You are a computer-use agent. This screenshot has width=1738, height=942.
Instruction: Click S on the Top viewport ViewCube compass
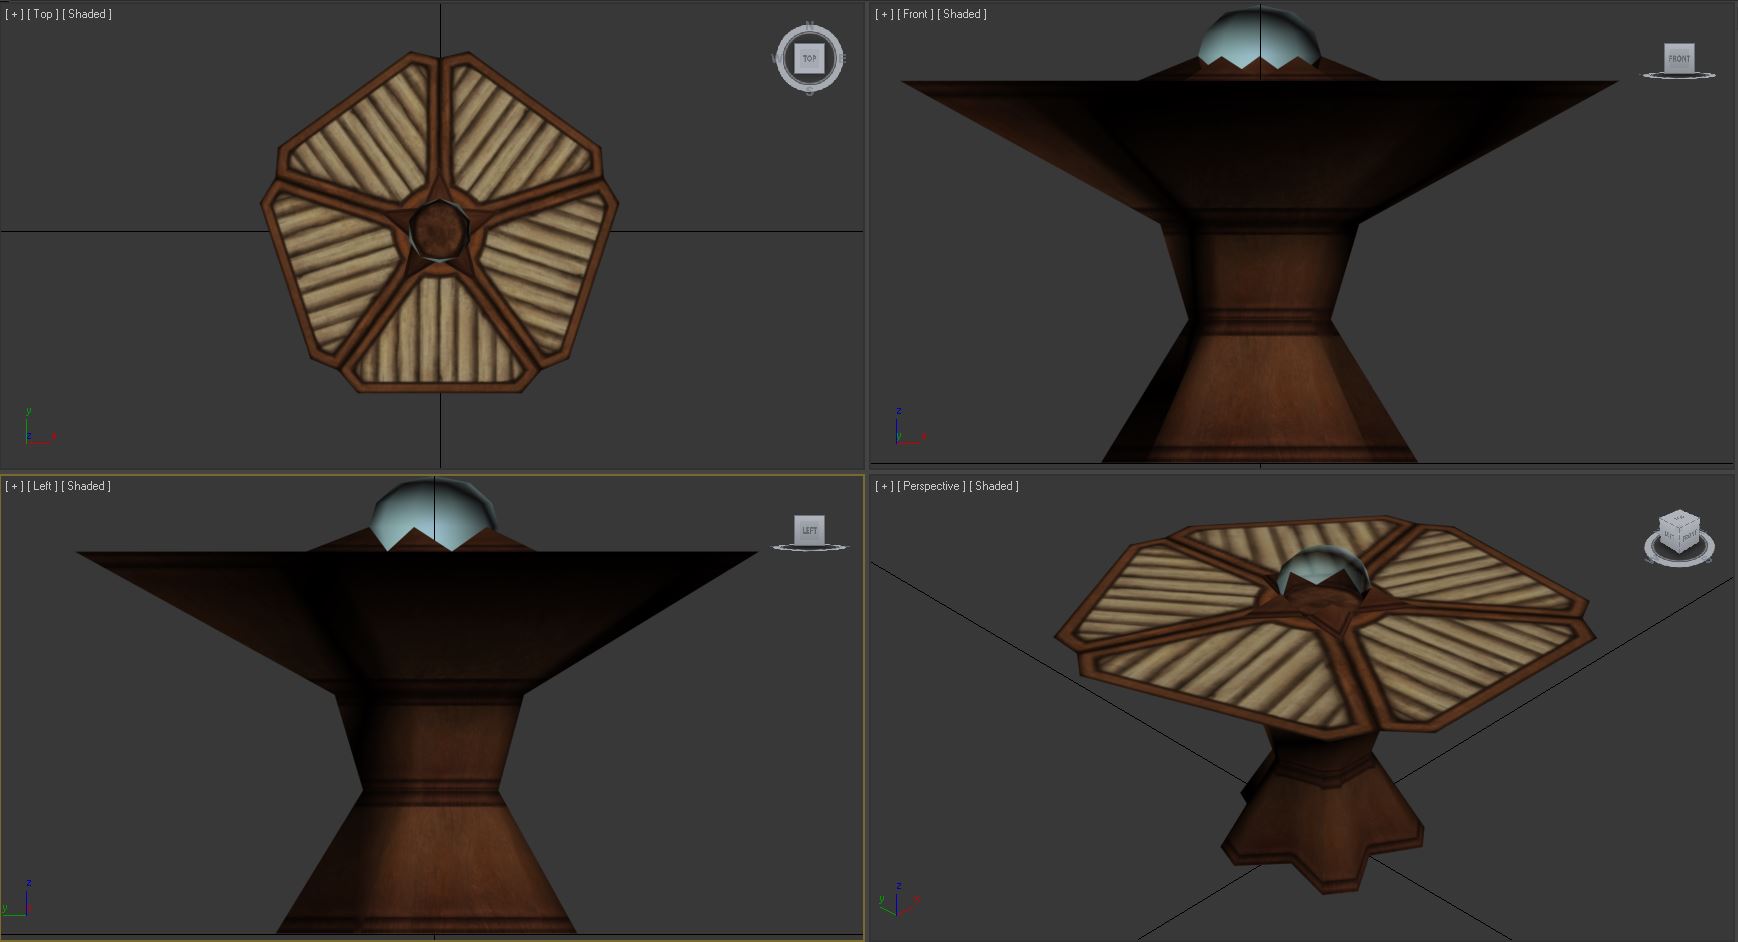(809, 92)
